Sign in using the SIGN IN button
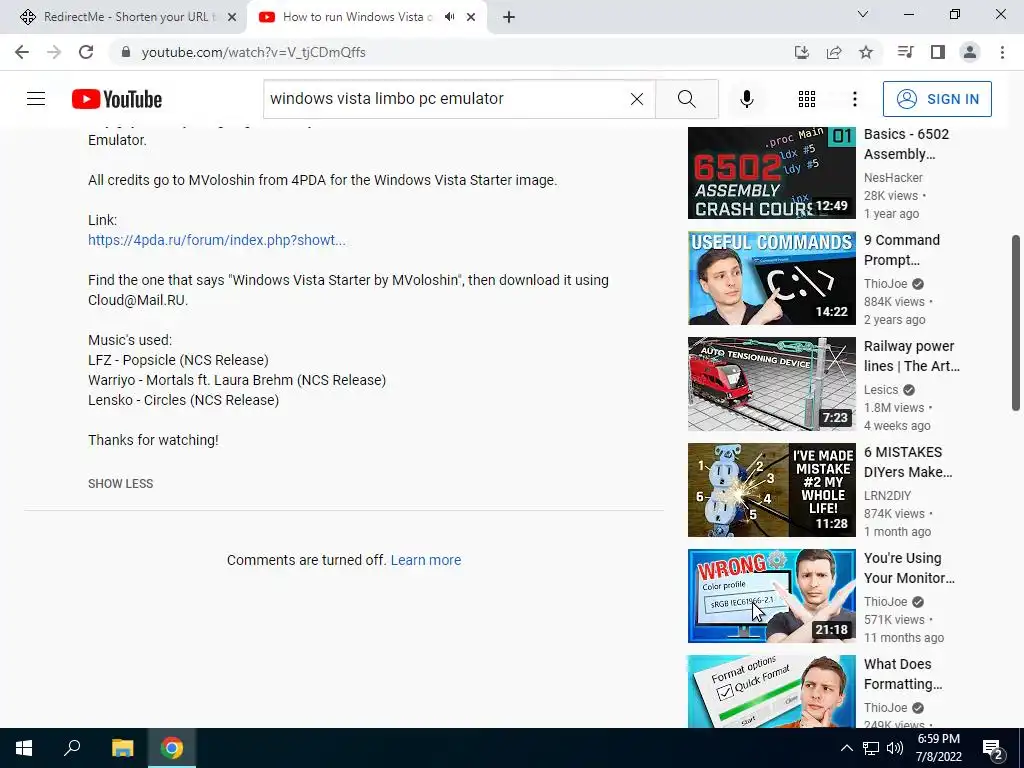The width and height of the screenshot is (1024, 768). (937, 99)
